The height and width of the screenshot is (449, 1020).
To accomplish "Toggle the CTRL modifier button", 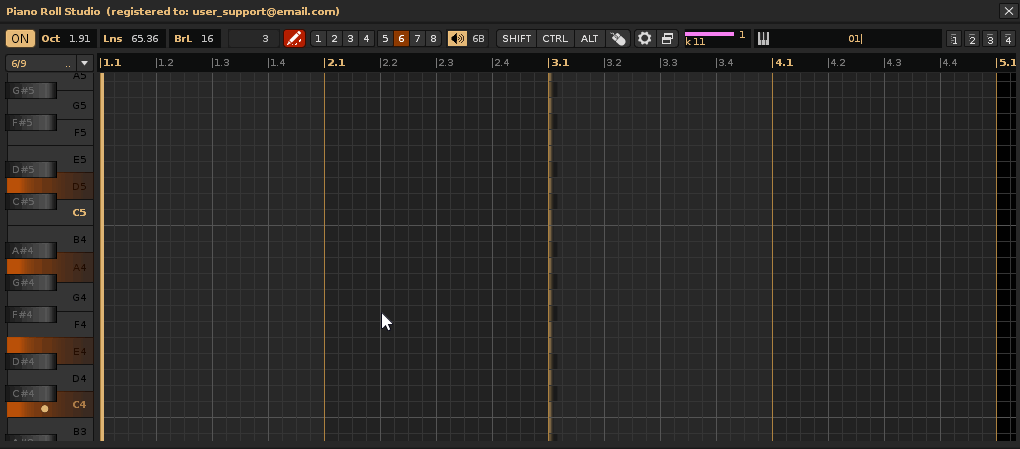I will [555, 39].
